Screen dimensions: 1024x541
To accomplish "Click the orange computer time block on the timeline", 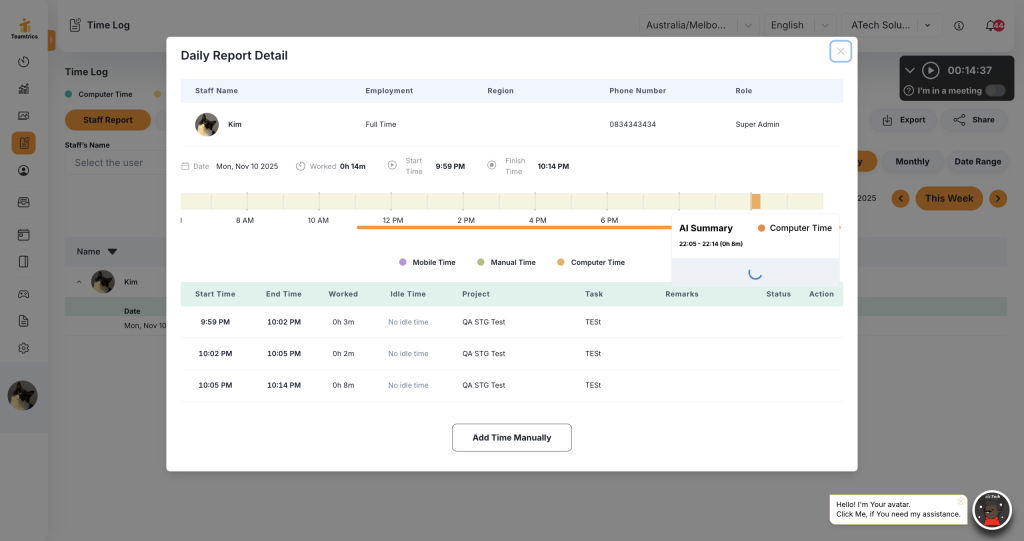I will click(x=755, y=201).
